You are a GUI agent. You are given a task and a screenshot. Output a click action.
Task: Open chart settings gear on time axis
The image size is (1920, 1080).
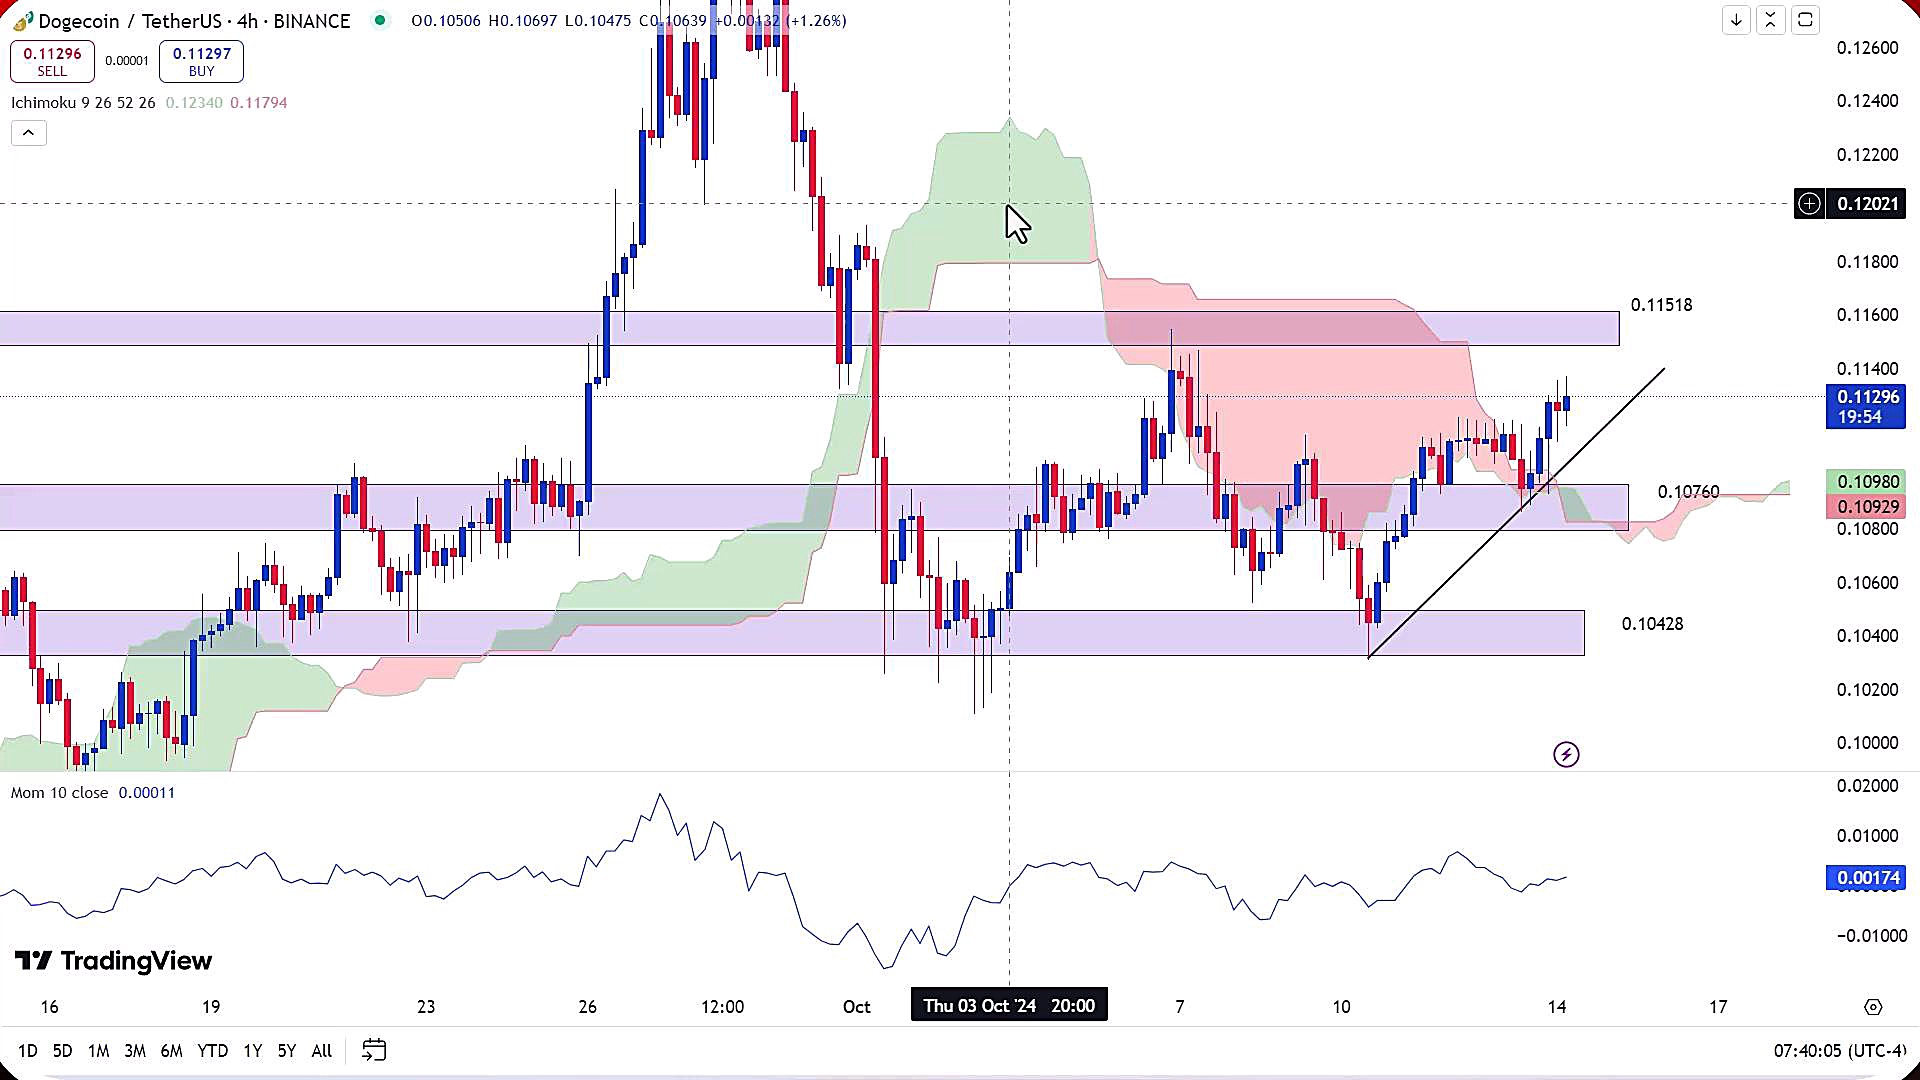click(1873, 1007)
